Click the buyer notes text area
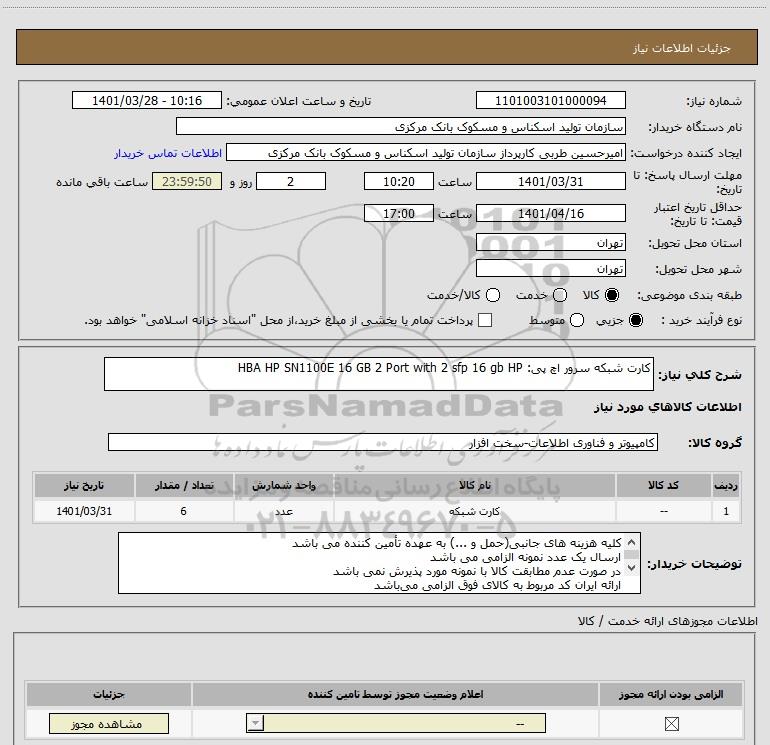770x745 pixels. click(x=379, y=563)
